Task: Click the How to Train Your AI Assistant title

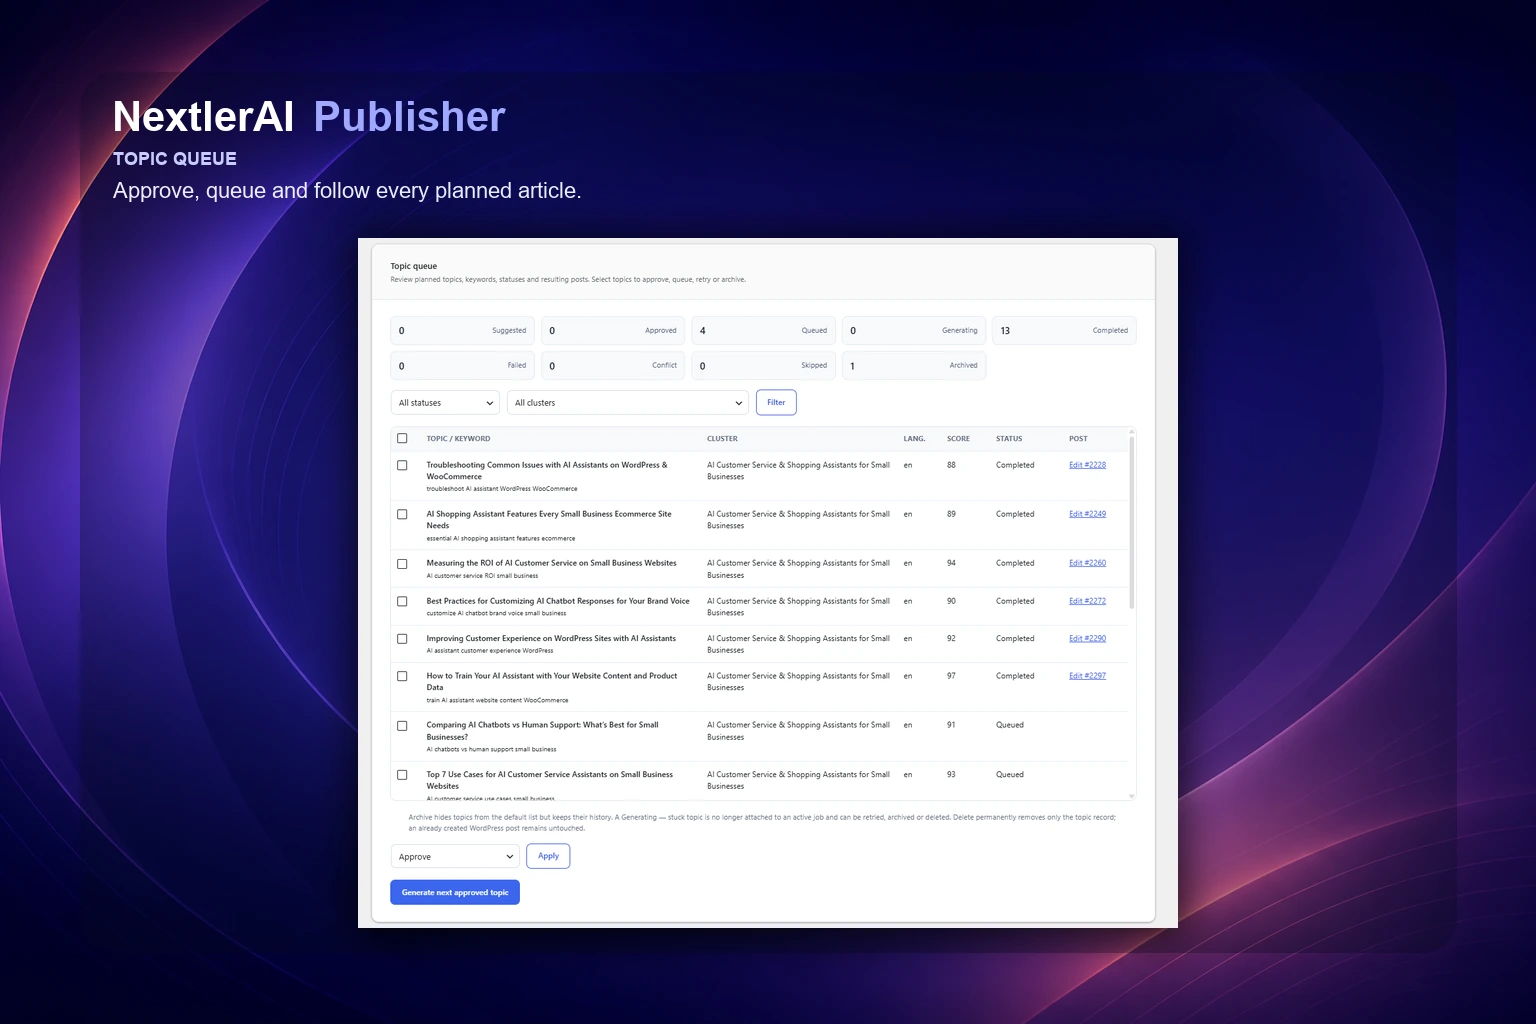Action: [552, 681]
